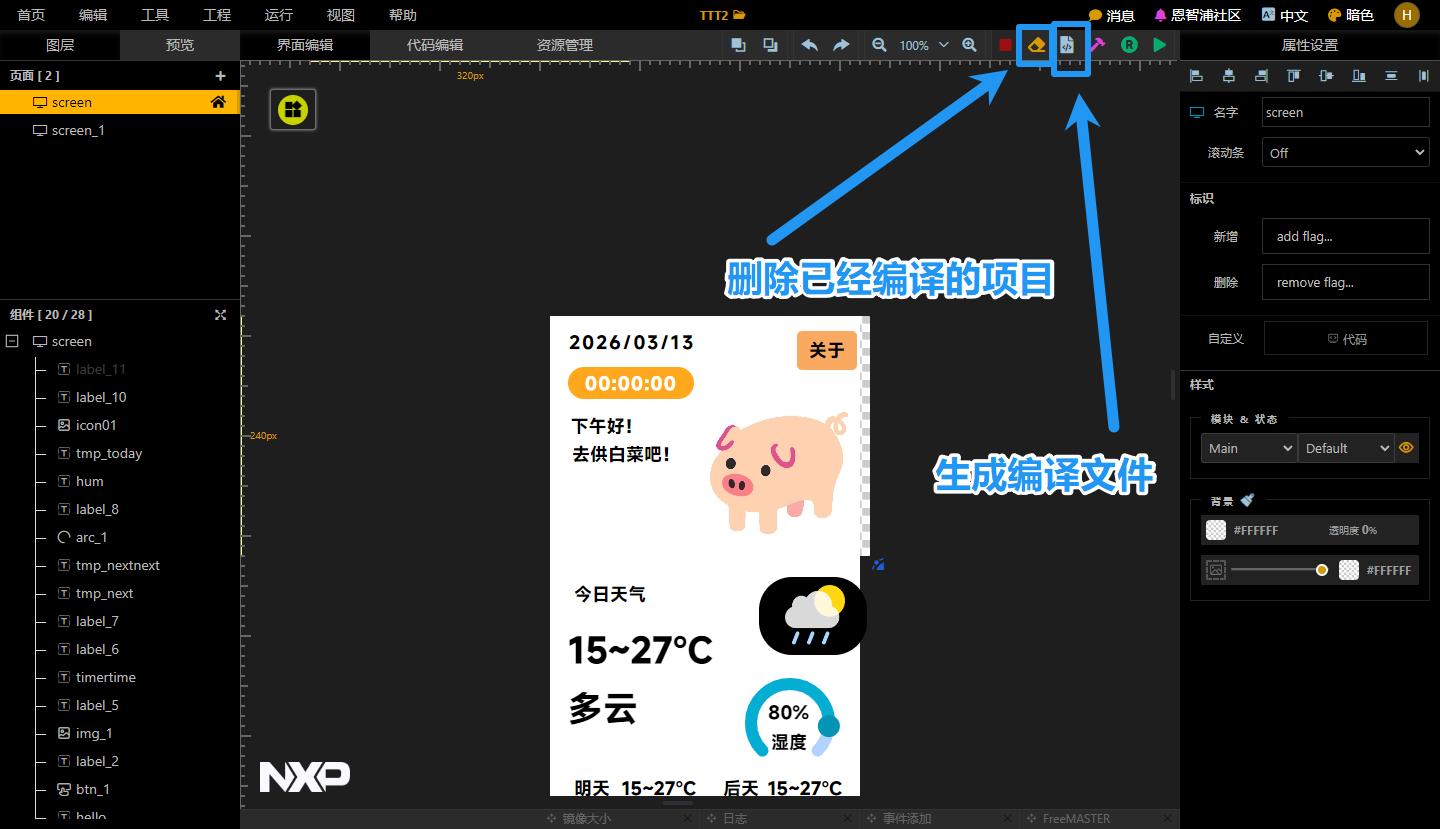Switch to the 资源管理 tab
The height and width of the screenshot is (829, 1440).
click(x=565, y=45)
